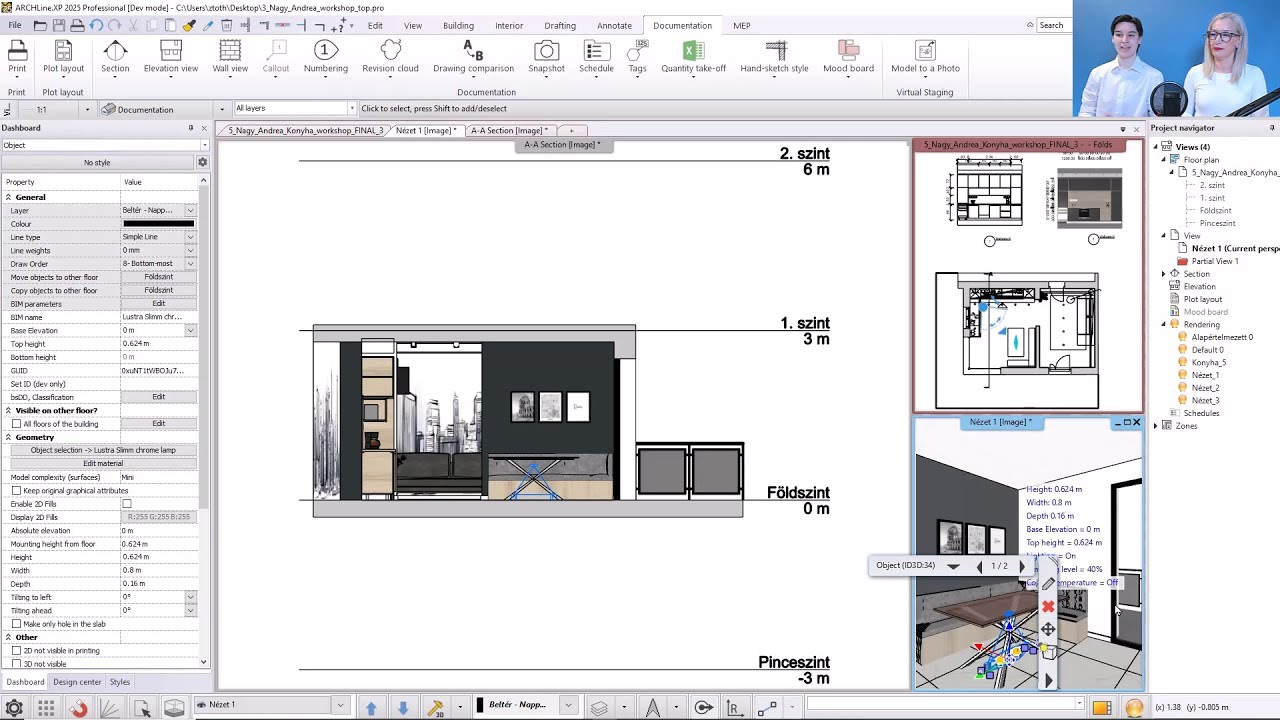Viewport: 1280px width, 720px height.
Task: Open the Layer property dropdown
Action: (190, 210)
